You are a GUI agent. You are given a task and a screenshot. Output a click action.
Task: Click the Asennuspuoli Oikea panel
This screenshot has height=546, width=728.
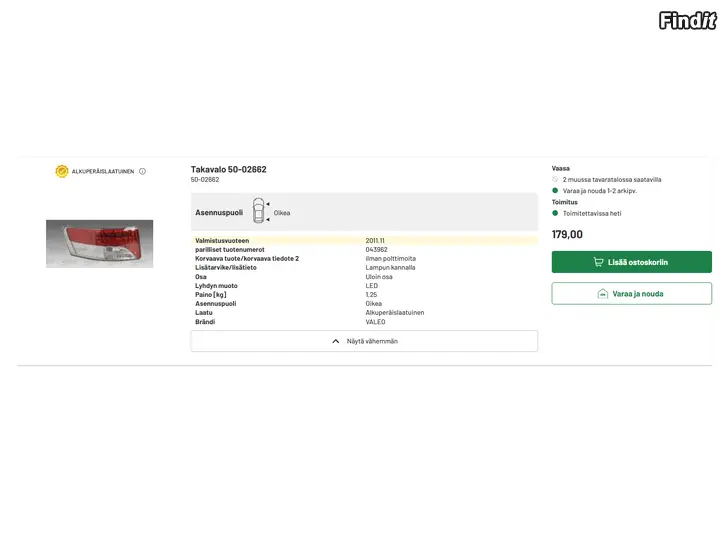tap(364, 212)
